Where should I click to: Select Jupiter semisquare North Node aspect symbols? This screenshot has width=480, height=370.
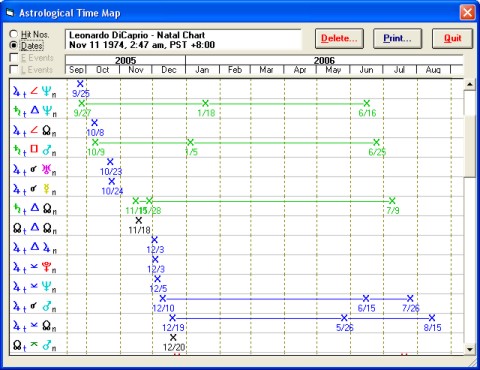pyautogui.click(x=35, y=130)
